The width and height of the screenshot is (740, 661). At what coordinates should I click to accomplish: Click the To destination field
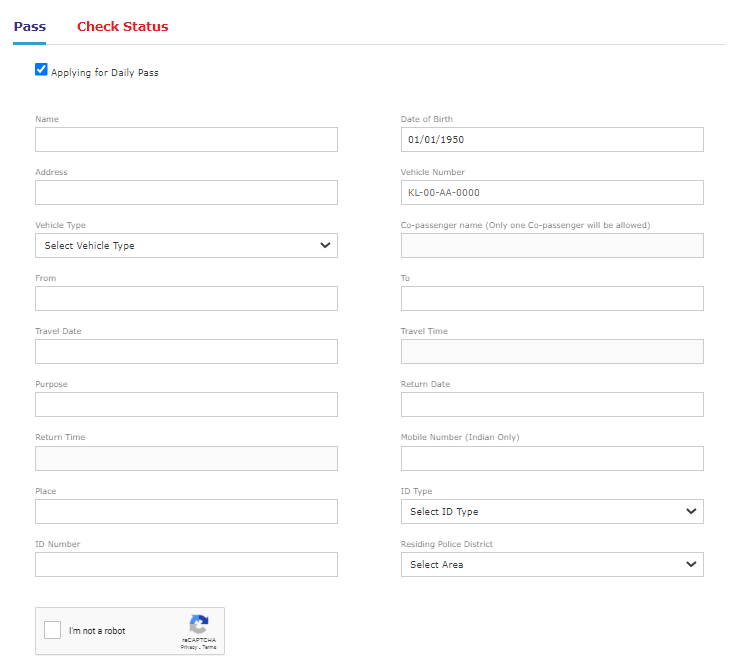pos(552,299)
